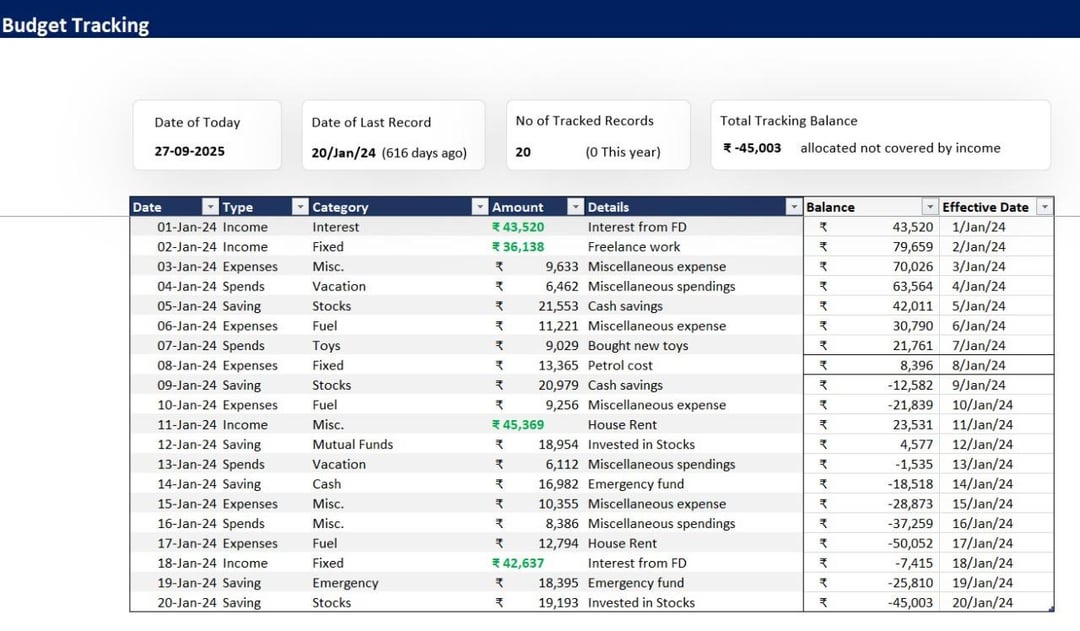Select the Budget Tracking title banner
Screen dimensions: 1080x631
tap(76, 25)
